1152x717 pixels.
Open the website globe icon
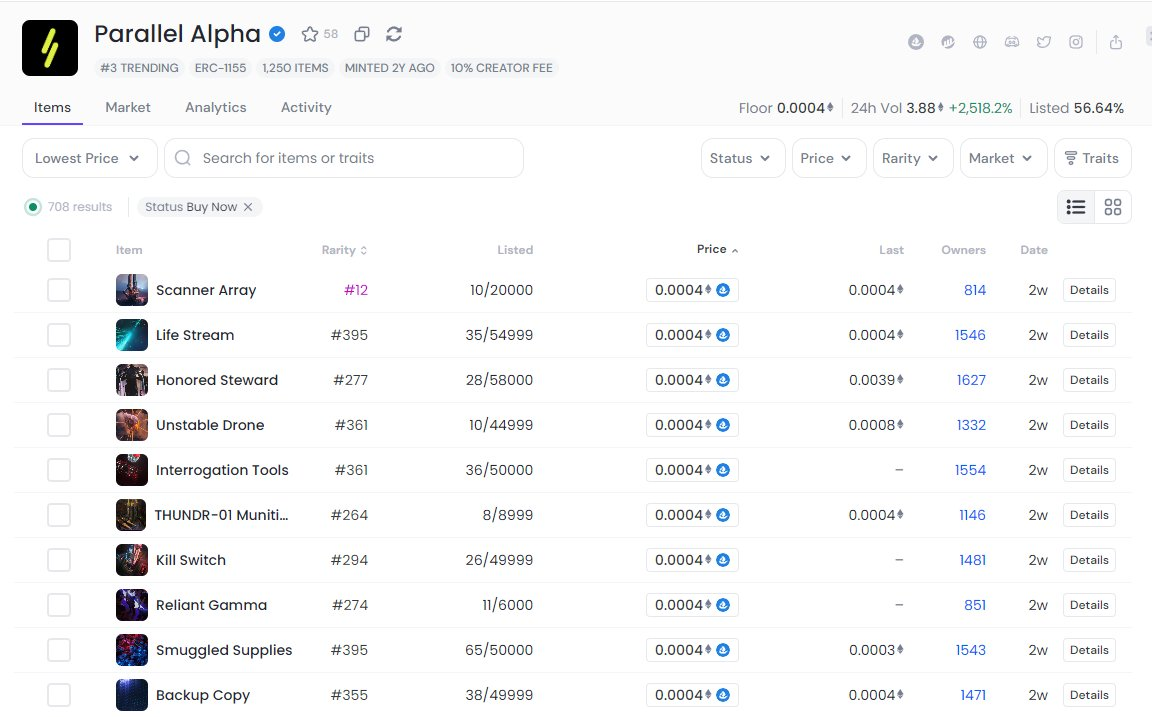point(980,42)
